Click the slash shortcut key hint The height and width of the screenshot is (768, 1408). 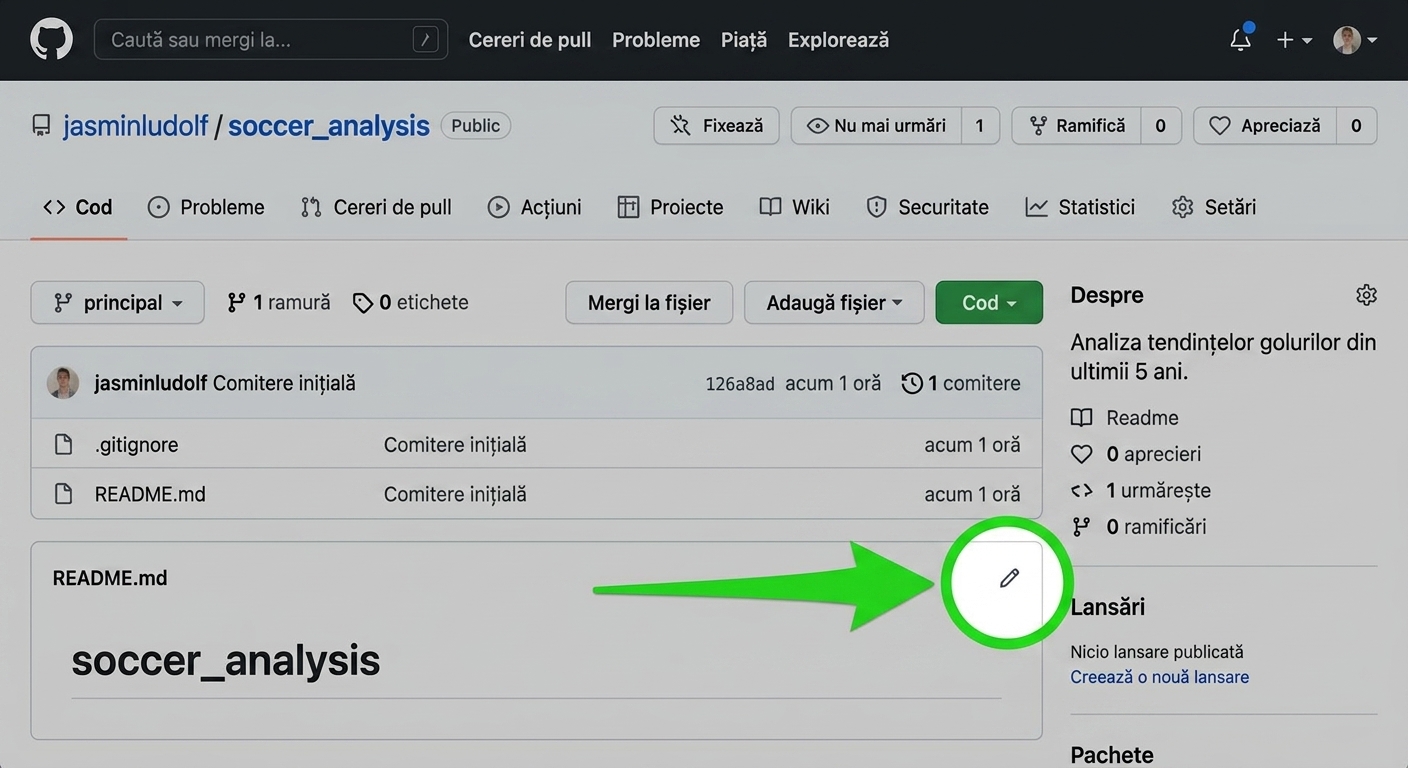pos(426,40)
